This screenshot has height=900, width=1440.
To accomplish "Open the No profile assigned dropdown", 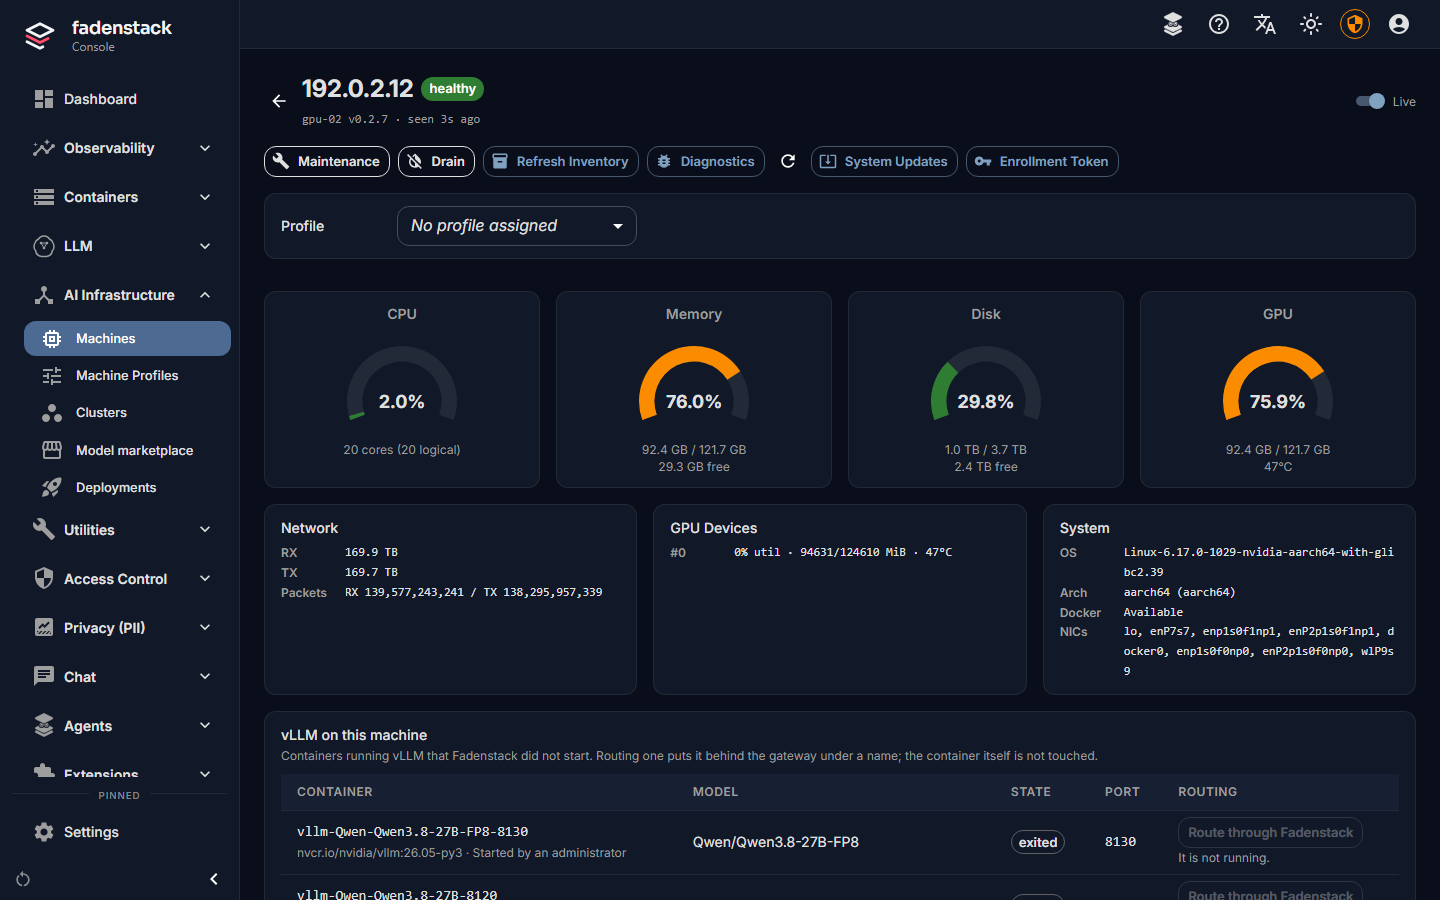I will [x=517, y=226].
